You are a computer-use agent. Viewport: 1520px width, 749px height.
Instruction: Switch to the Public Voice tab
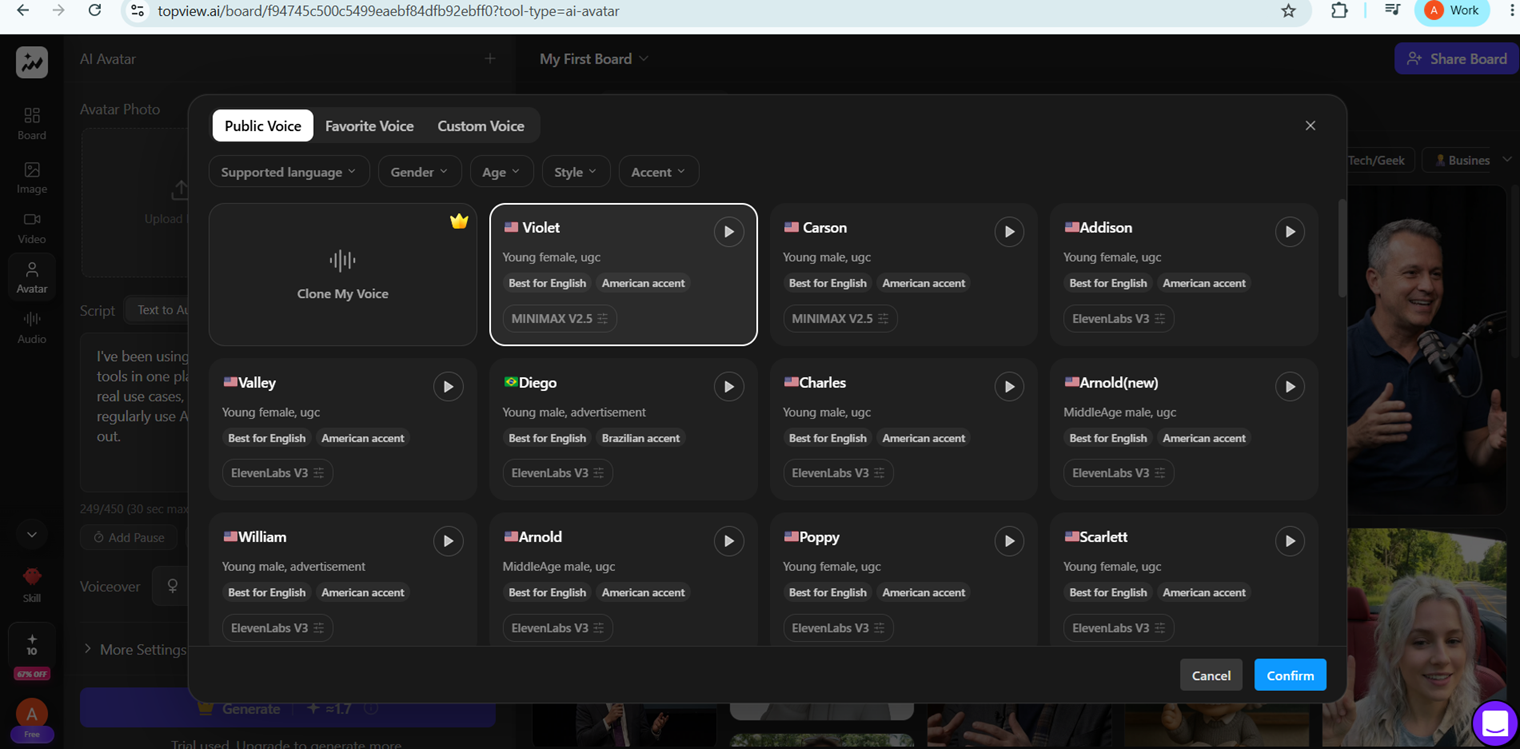[263, 126]
